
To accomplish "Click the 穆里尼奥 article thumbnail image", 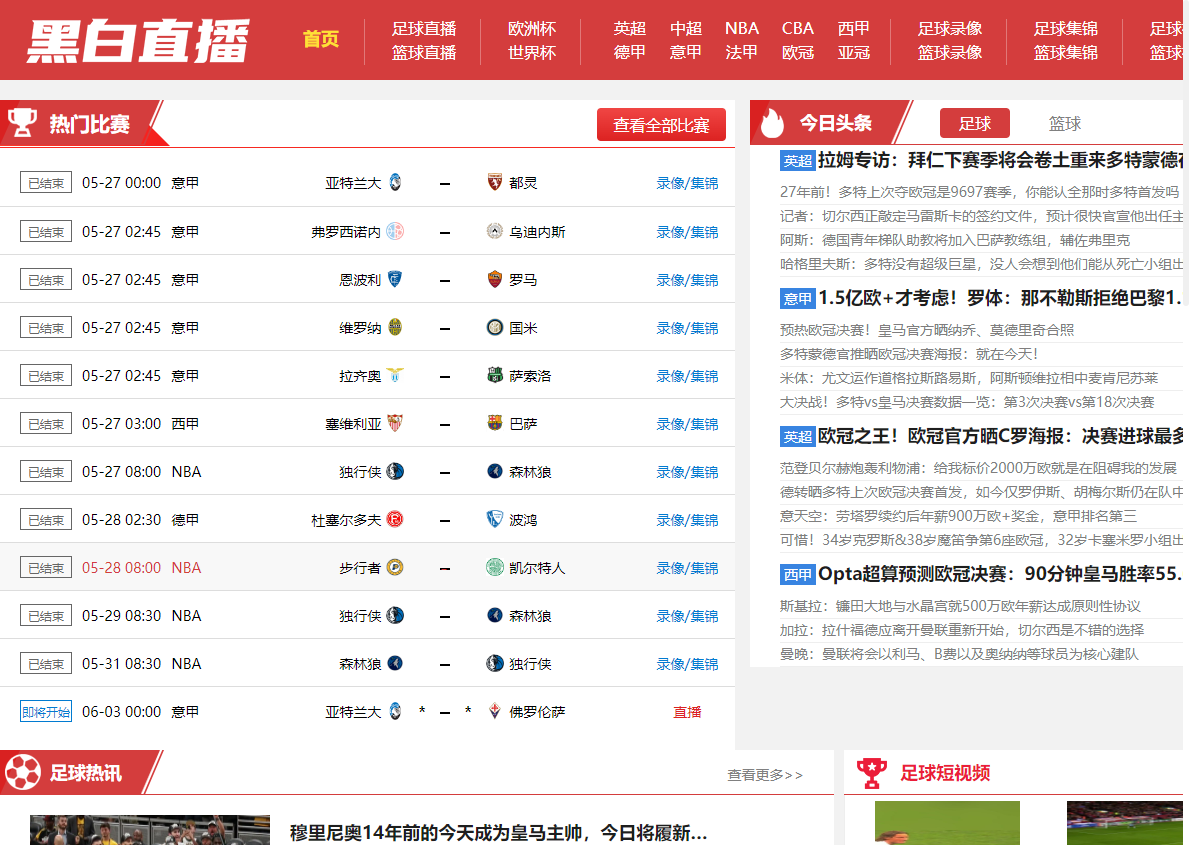I will coord(150,830).
